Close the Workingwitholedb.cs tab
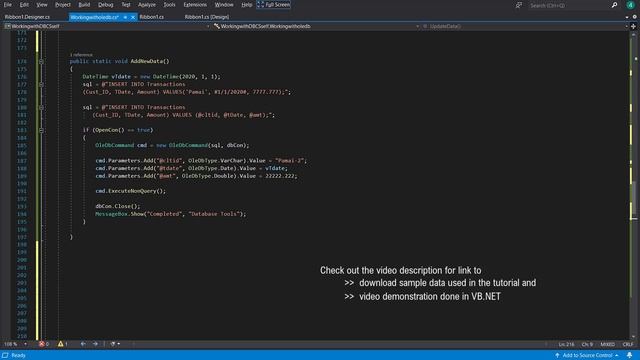This screenshot has height=360, width=640. coord(133,17)
